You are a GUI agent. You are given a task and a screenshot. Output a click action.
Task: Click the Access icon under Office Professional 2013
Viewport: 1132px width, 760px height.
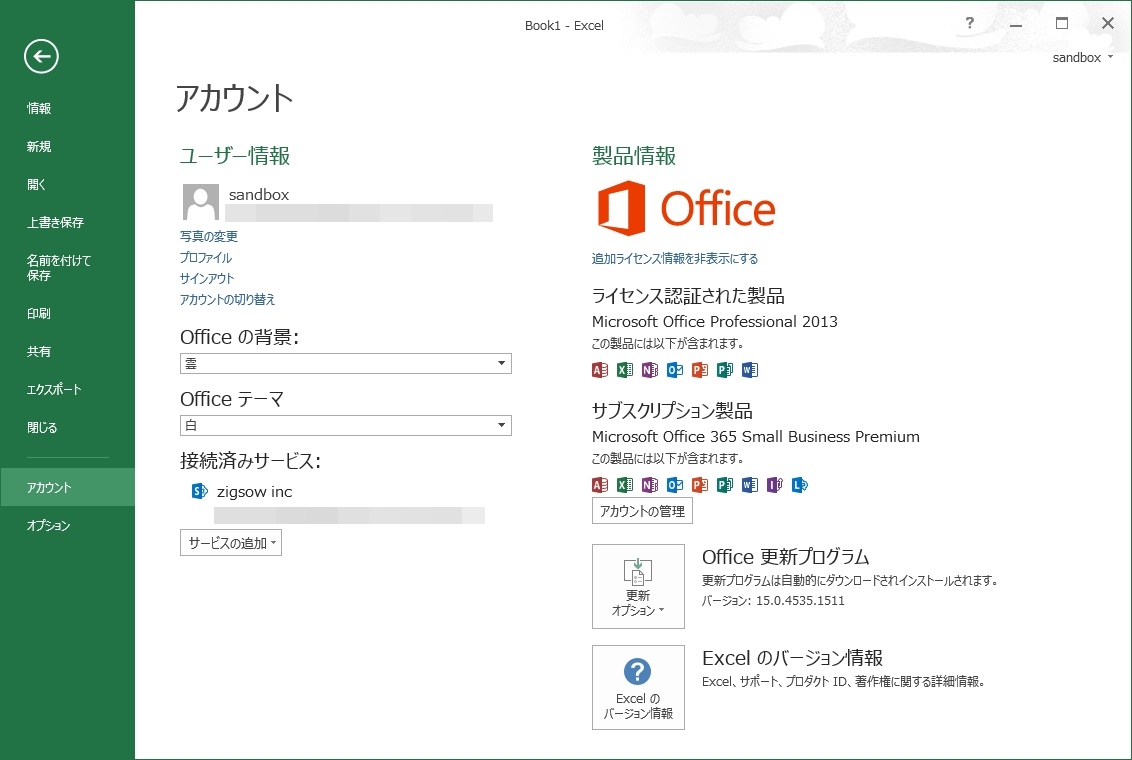point(600,370)
